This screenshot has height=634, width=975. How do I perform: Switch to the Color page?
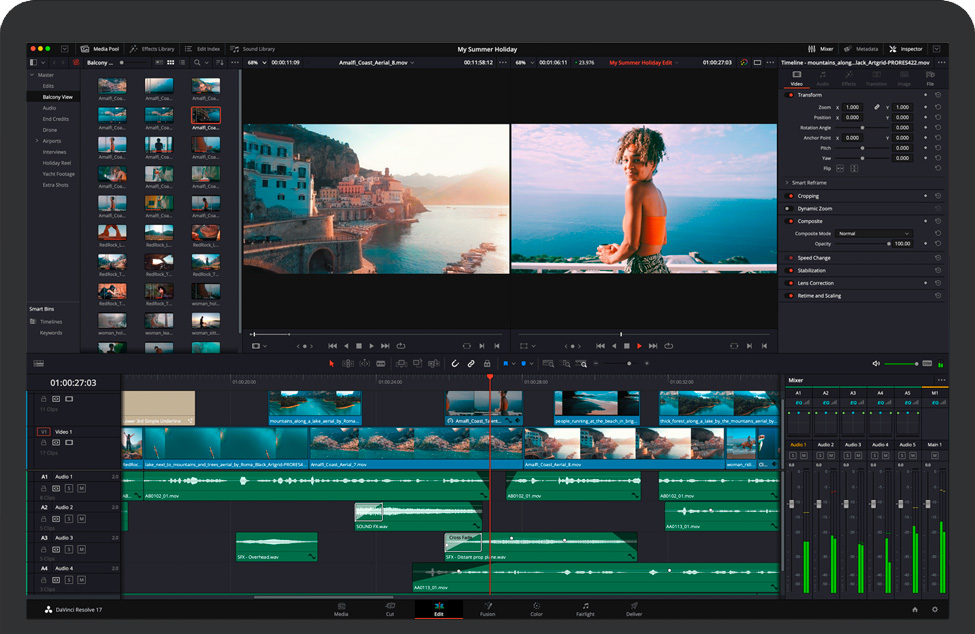(x=537, y=608)
